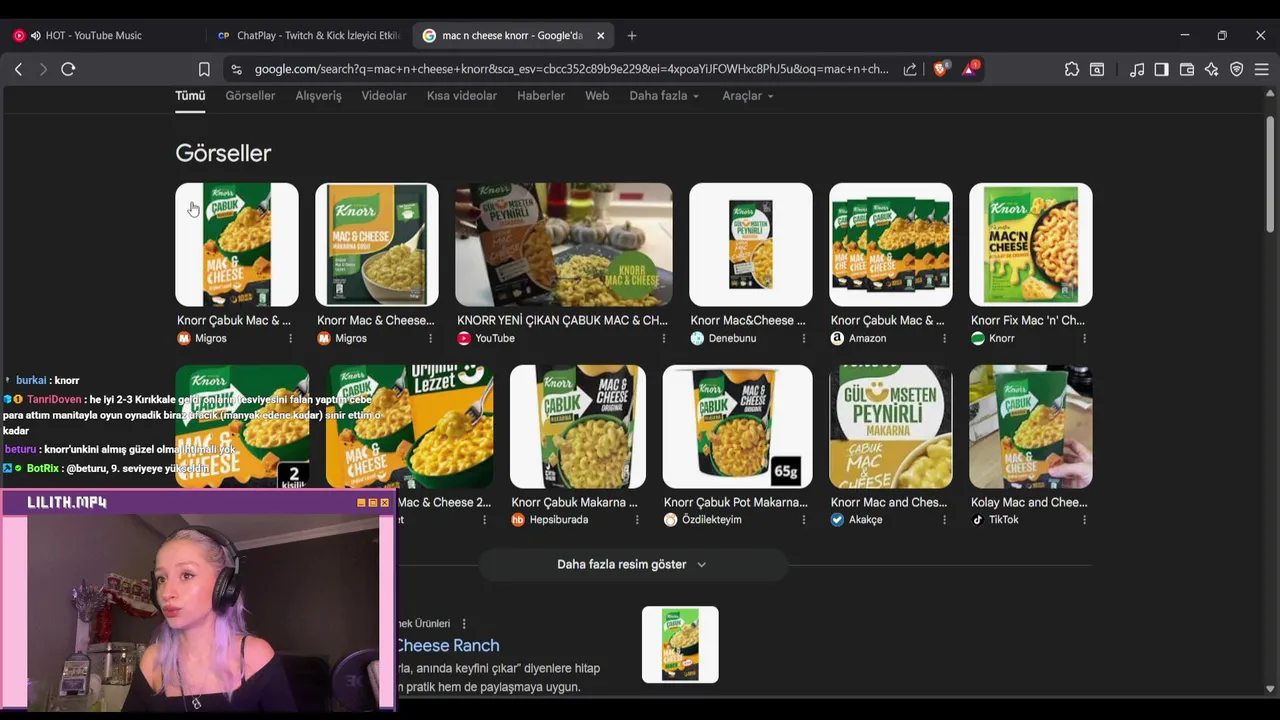Open the 65g Knorr Çabuk Pot image
Viewport: 1280px width, 720px height.
tap(737, 426)
